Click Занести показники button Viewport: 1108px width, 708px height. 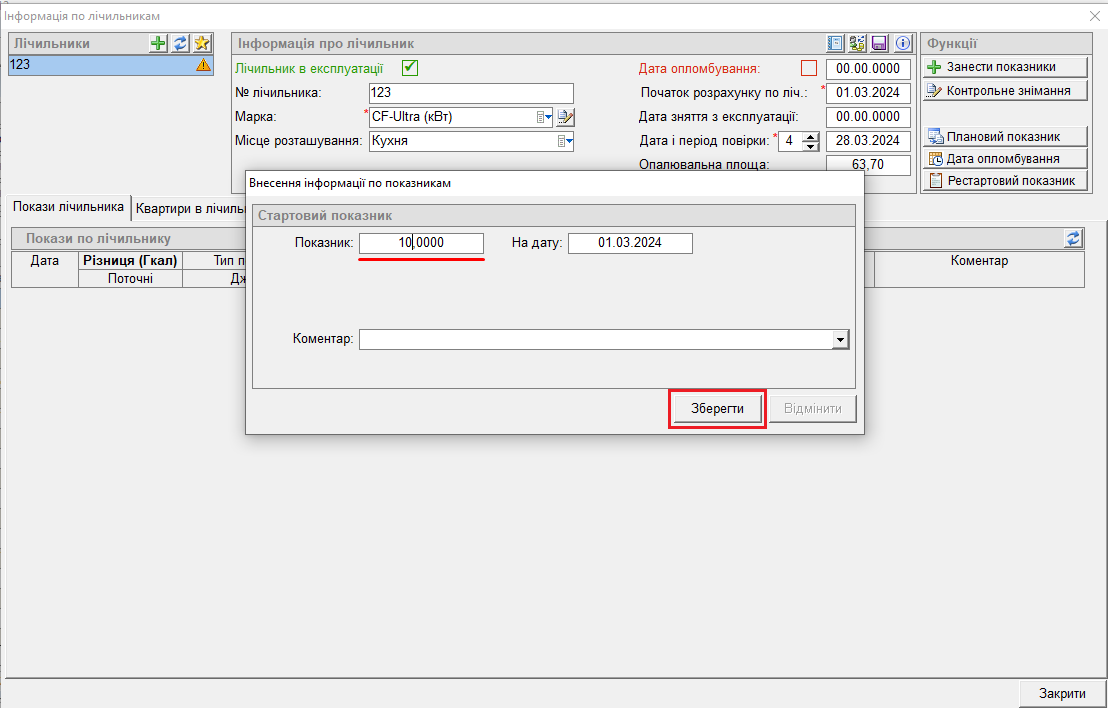(1004, 67)
